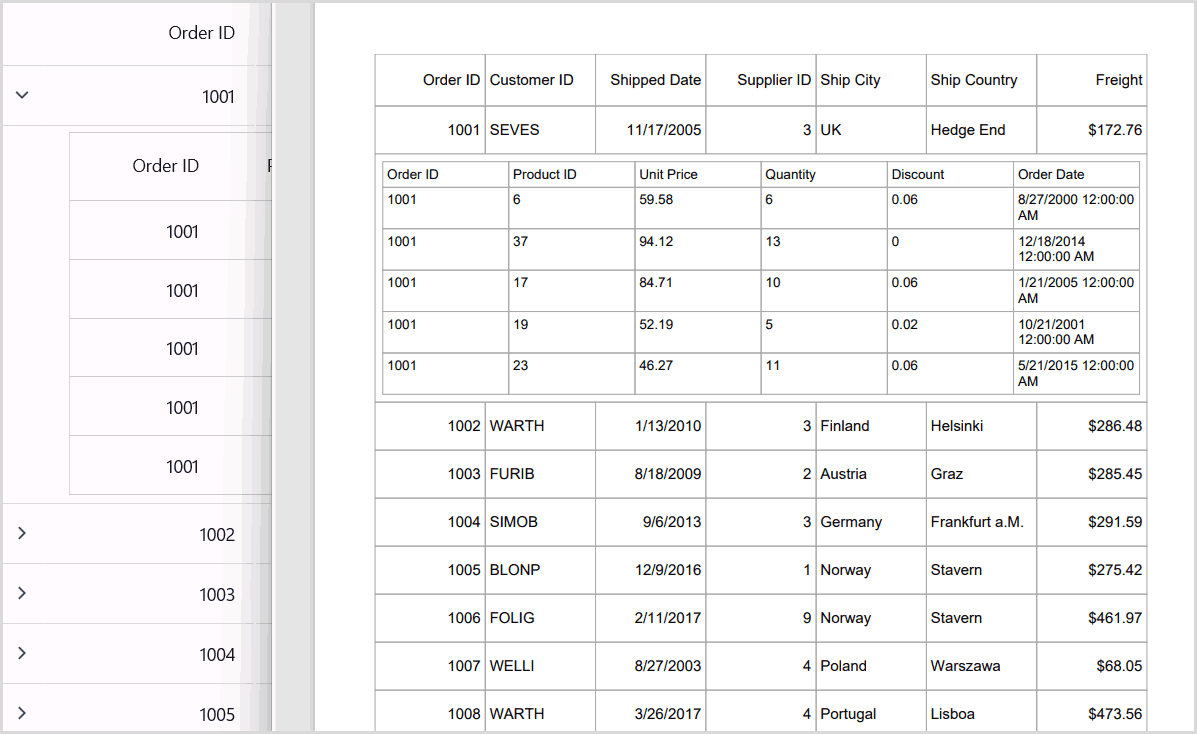Click the Discount column header
The height and width of the screenshot is (734, 1197).
click(917, 174)
